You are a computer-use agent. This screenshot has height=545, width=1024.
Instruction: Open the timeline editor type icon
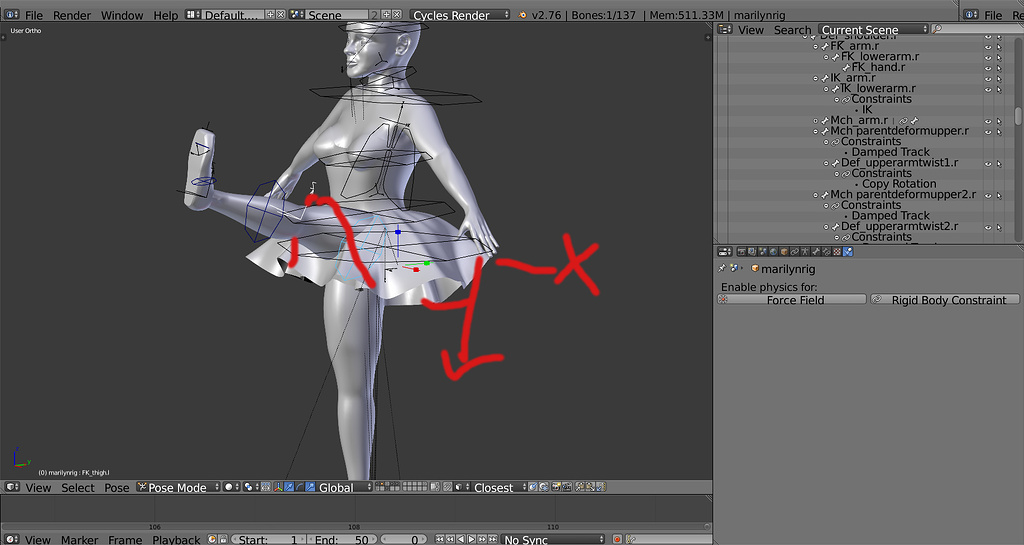point(12,539)
